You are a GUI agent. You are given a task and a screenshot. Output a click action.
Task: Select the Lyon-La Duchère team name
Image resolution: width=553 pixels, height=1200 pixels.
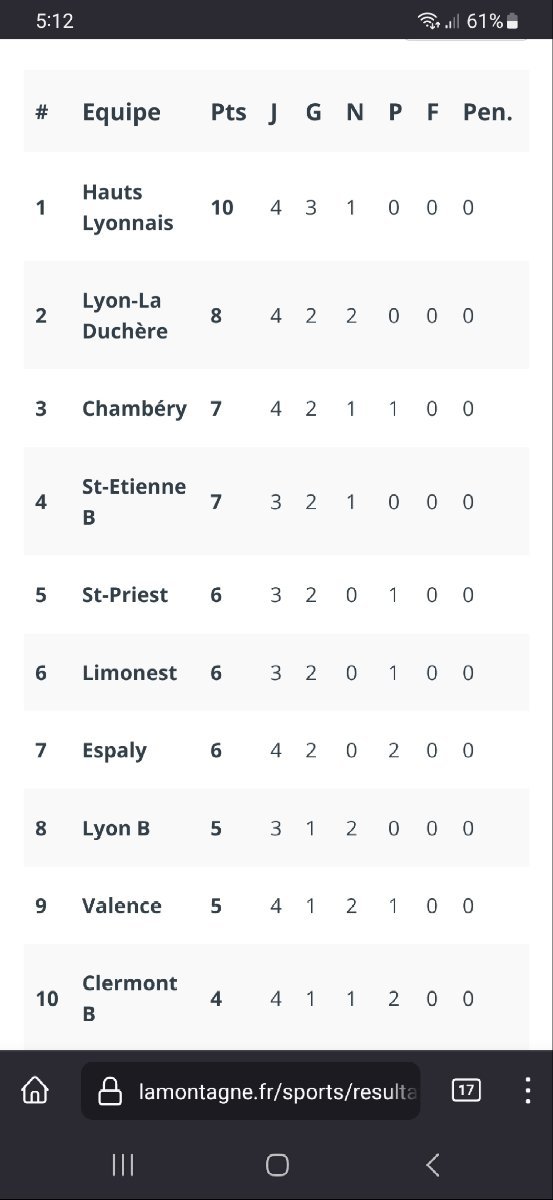(x=125, y=316)
